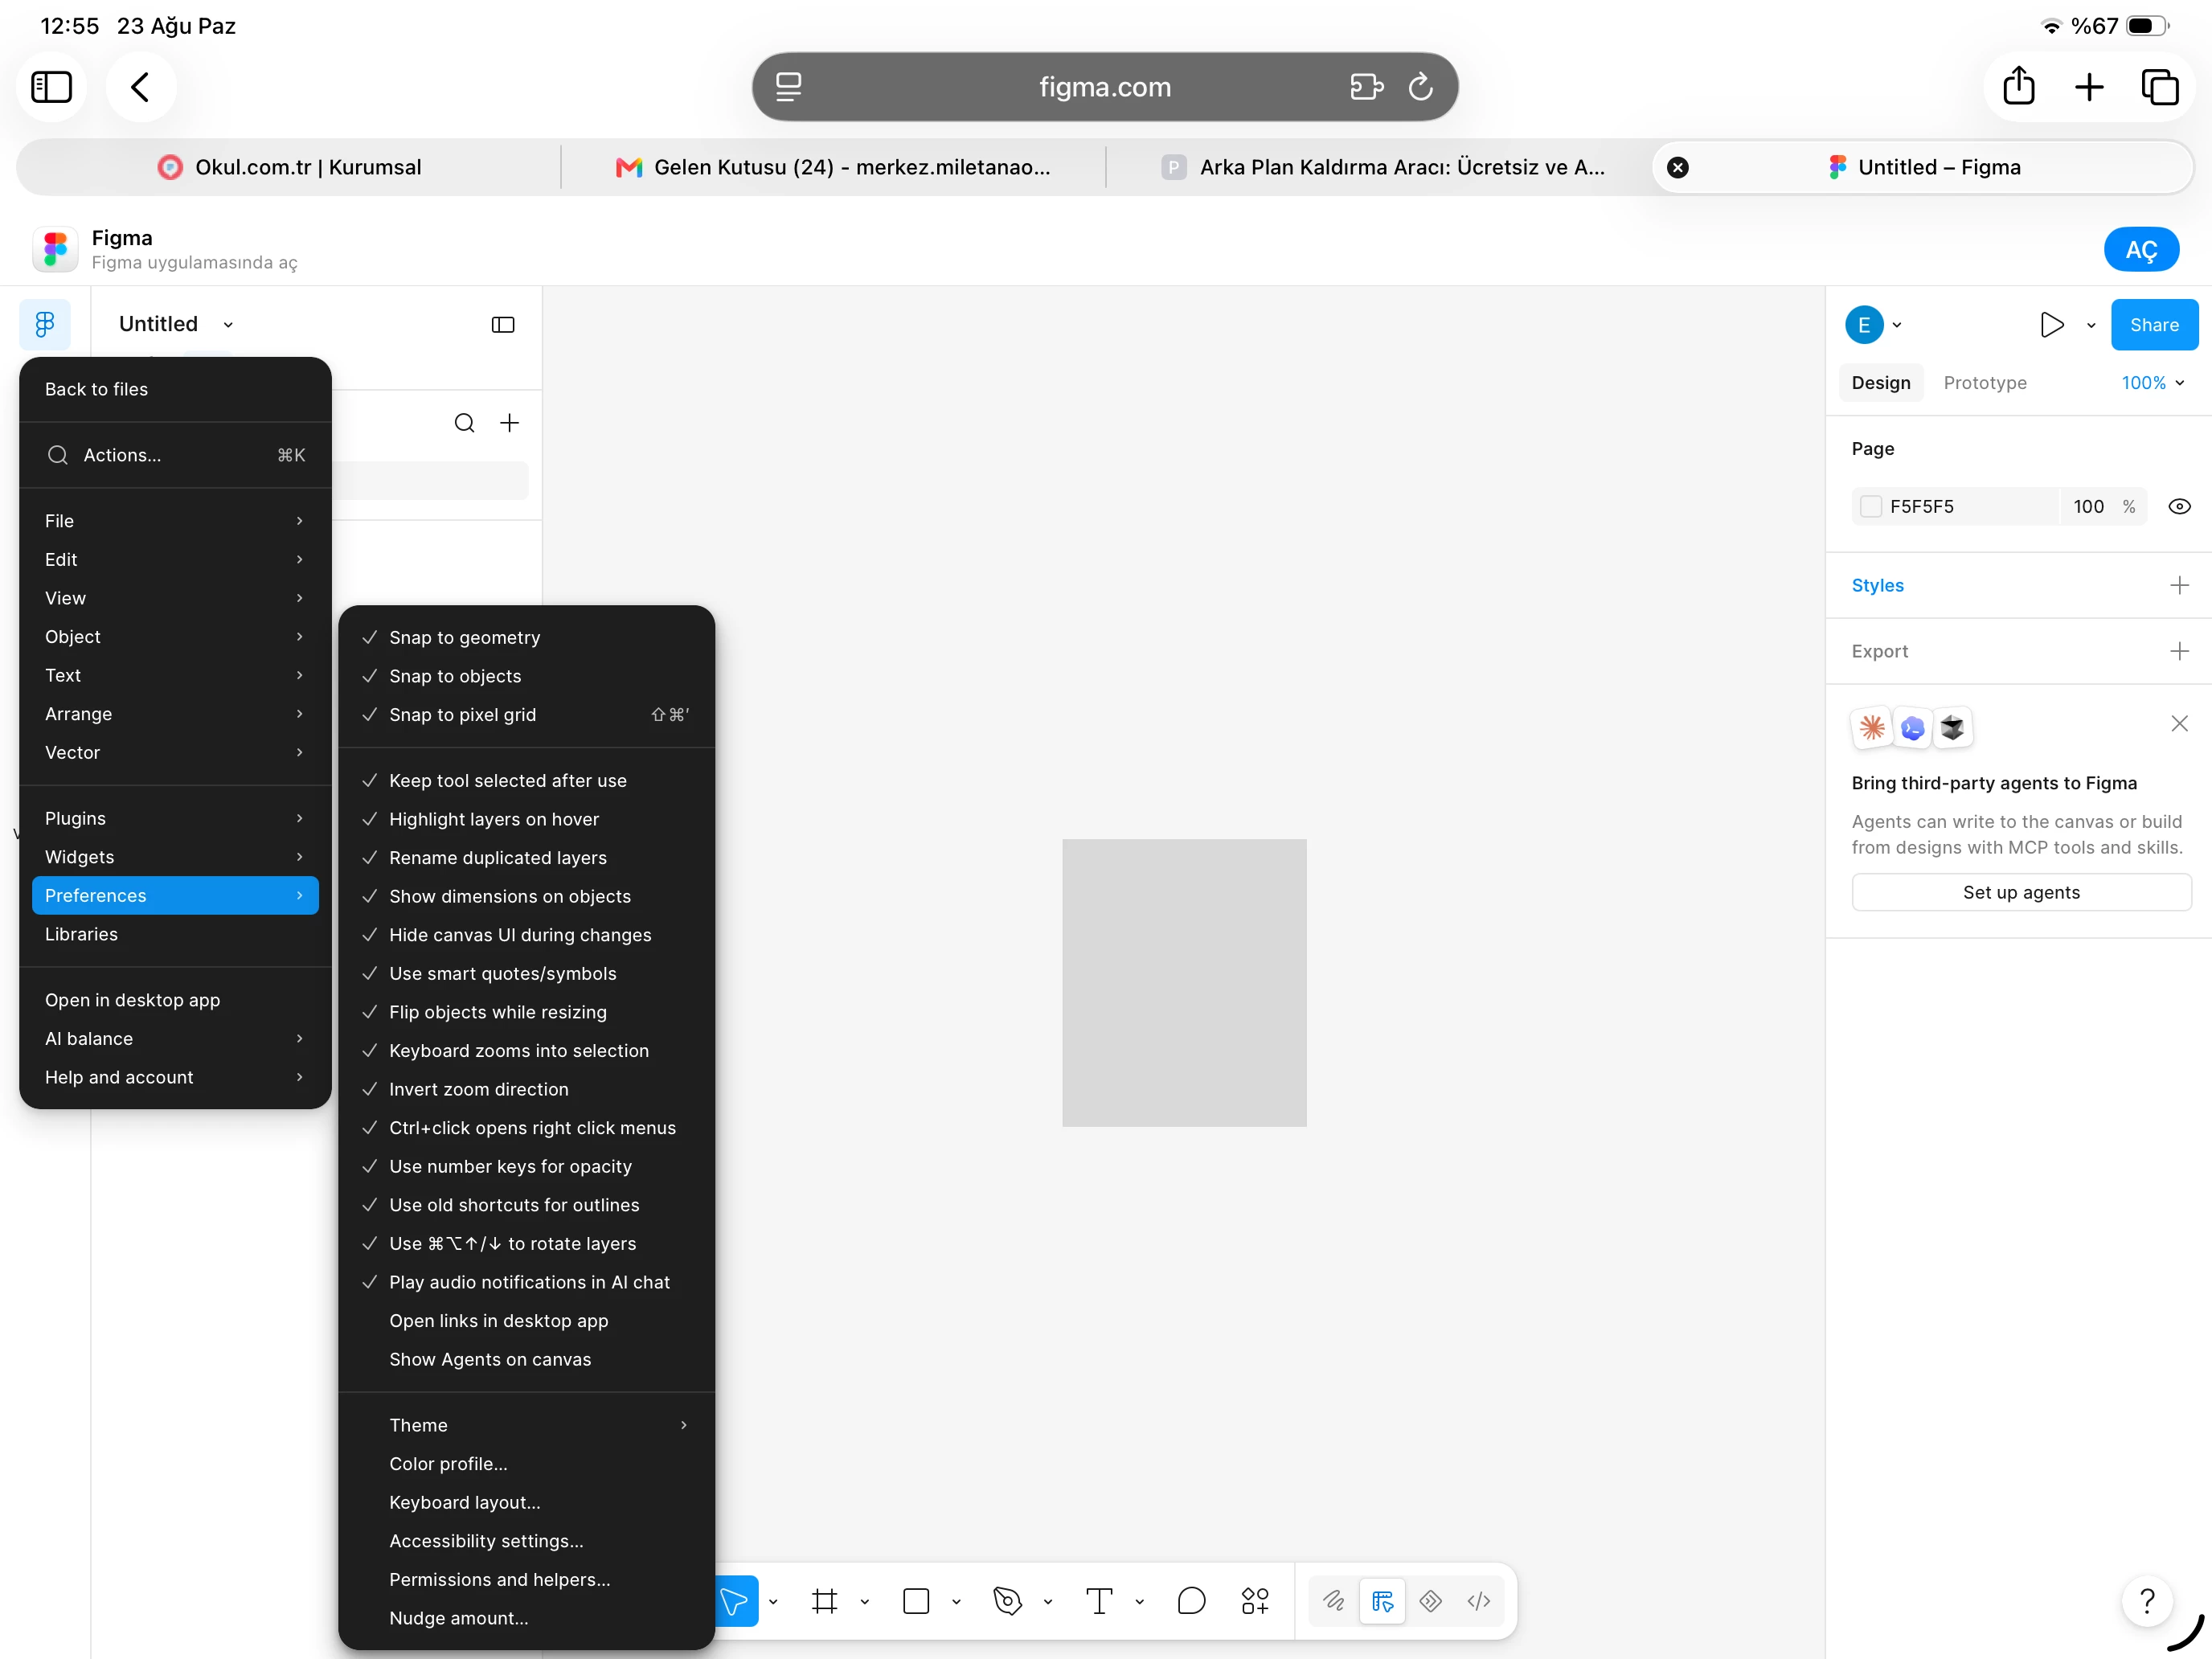This screenshot has width=2212, height=1659.
Task: Expand the Move tool options chevron
Action: (773, 1601)
